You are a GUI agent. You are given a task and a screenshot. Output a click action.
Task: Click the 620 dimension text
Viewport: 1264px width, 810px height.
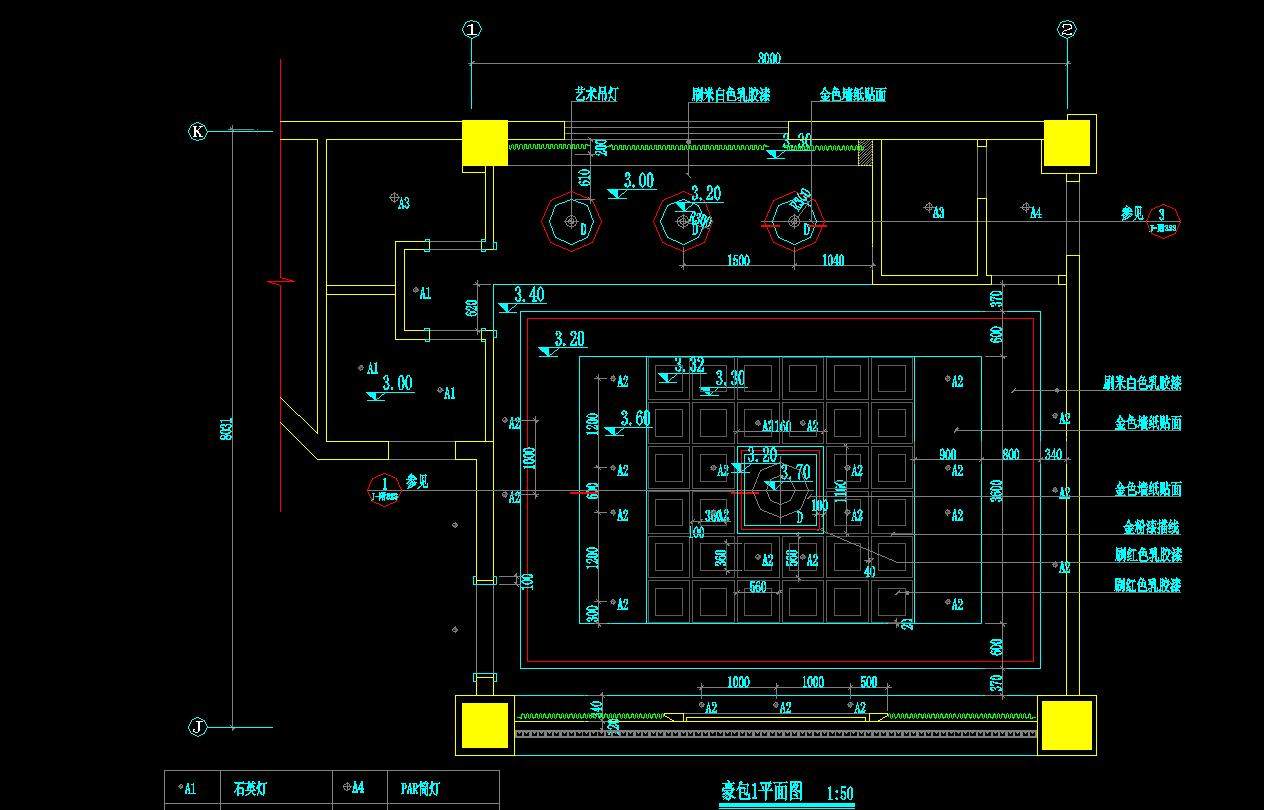click(x=472, y=308)
